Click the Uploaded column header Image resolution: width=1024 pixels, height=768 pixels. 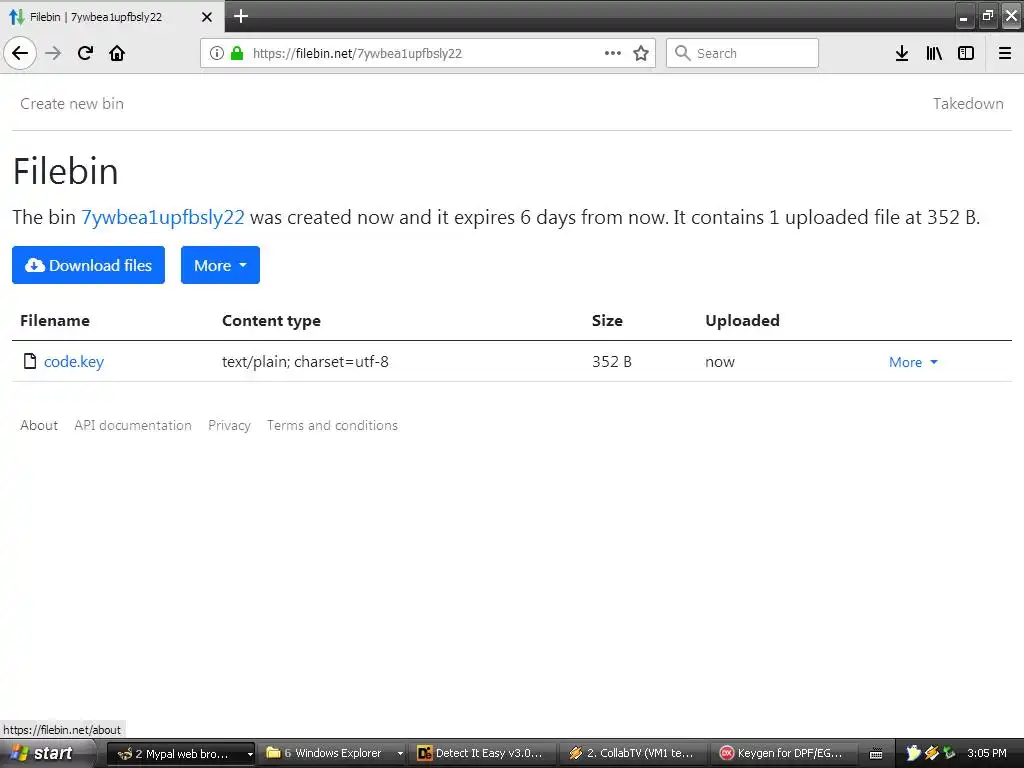742,321
